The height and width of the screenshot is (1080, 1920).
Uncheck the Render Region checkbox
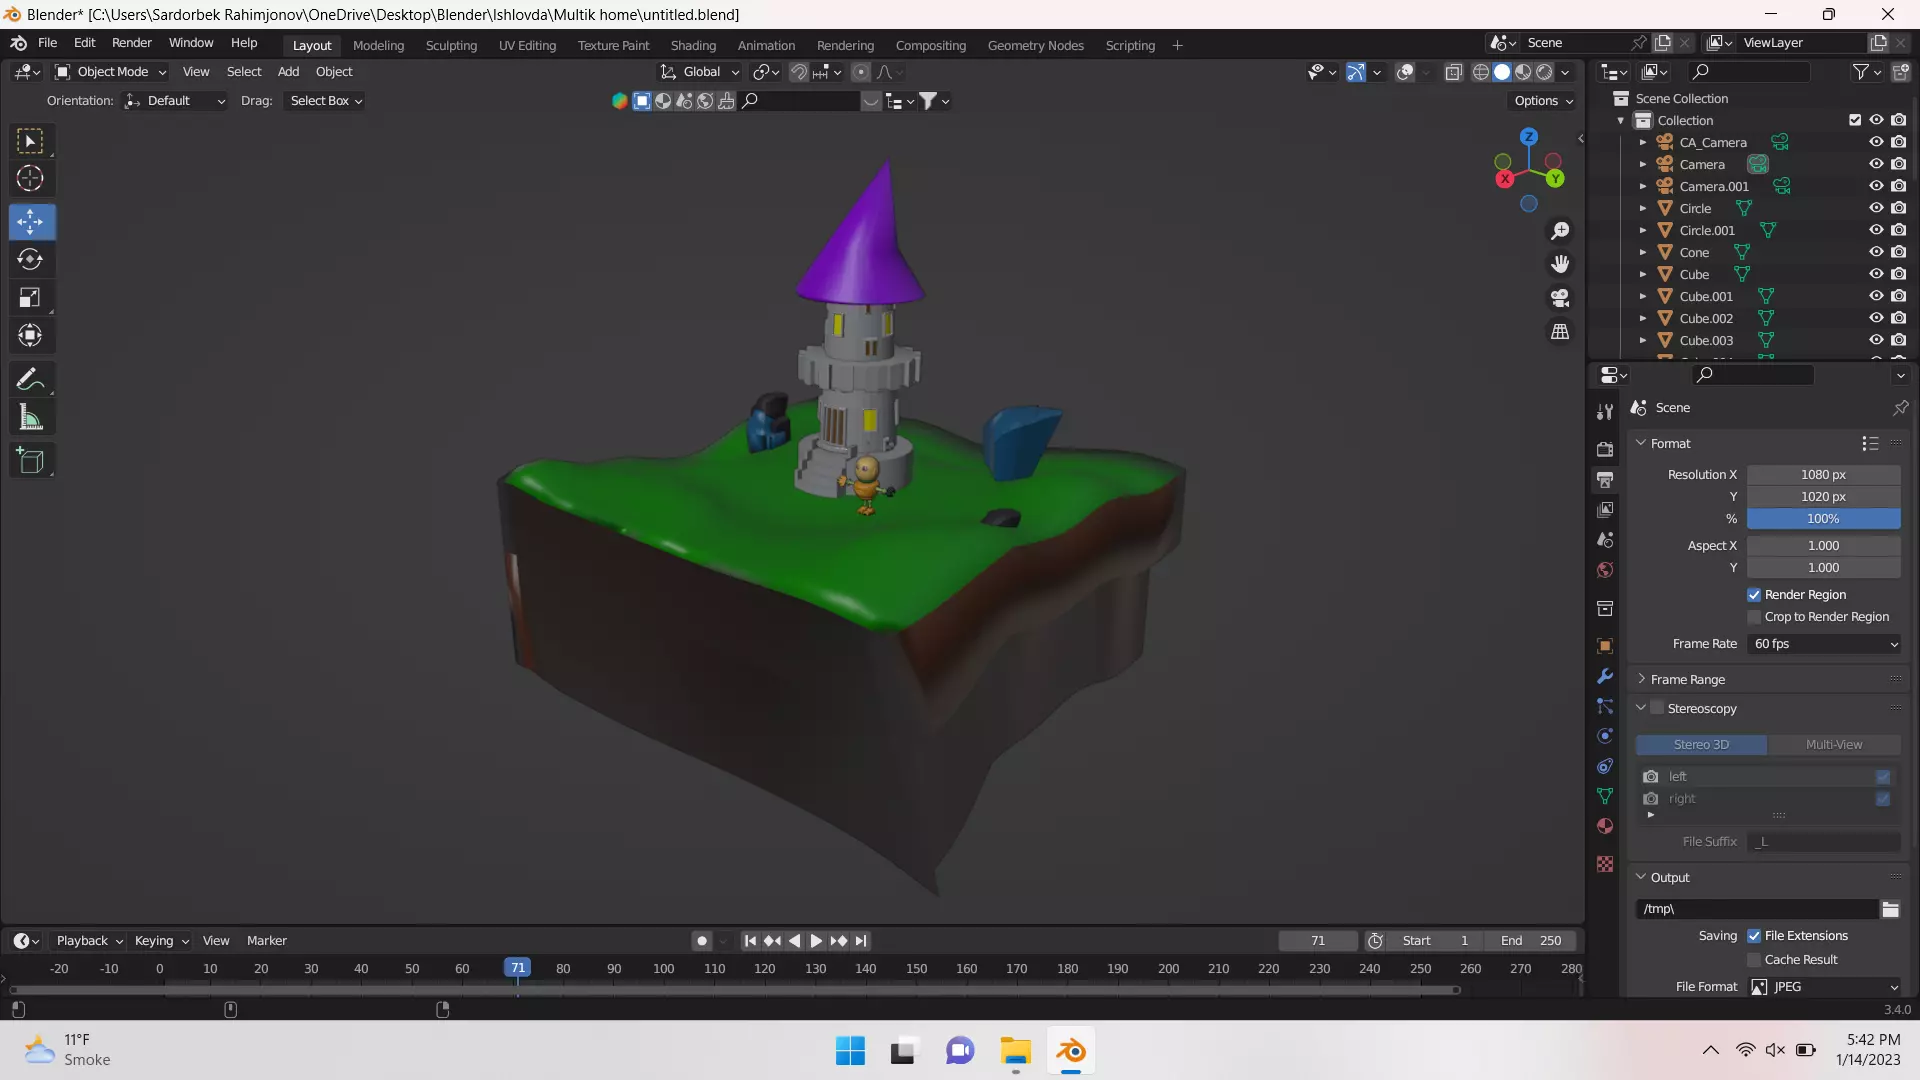click(x=1754, y=595)
